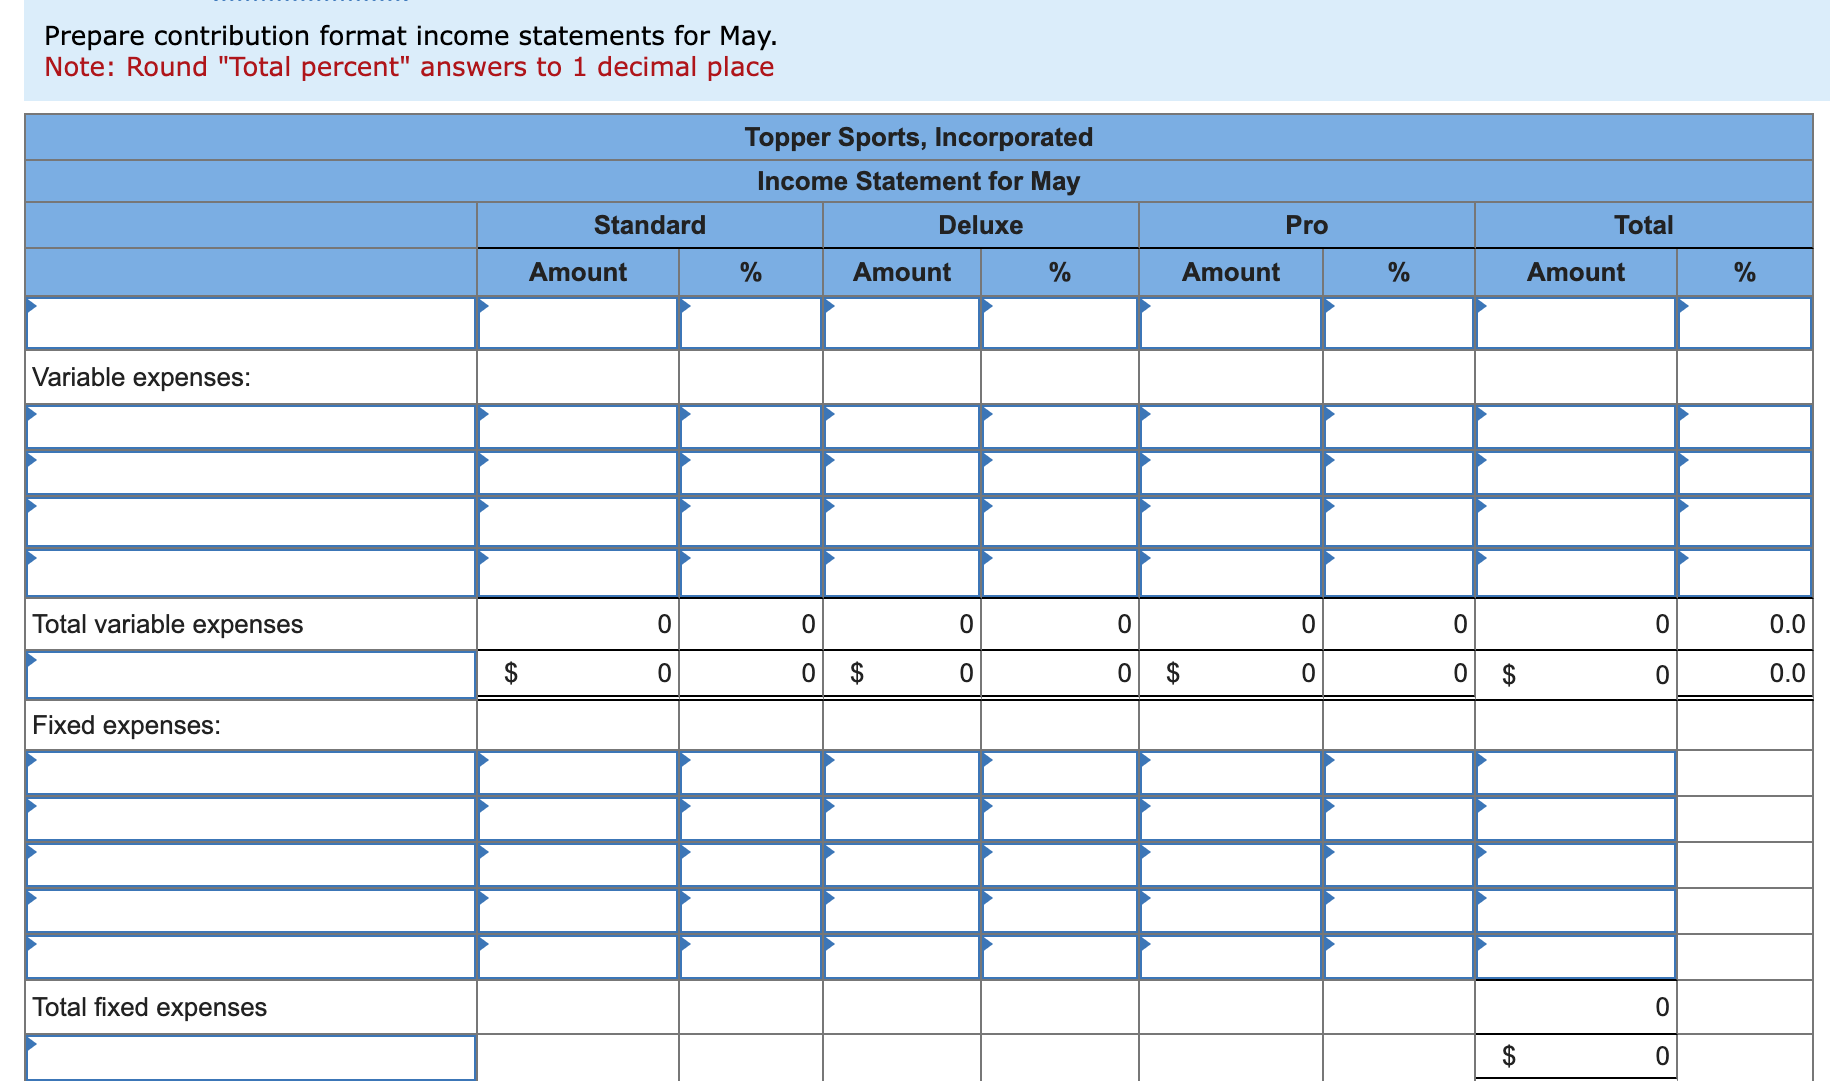Click Total percent in second variable expense row

1745,473
